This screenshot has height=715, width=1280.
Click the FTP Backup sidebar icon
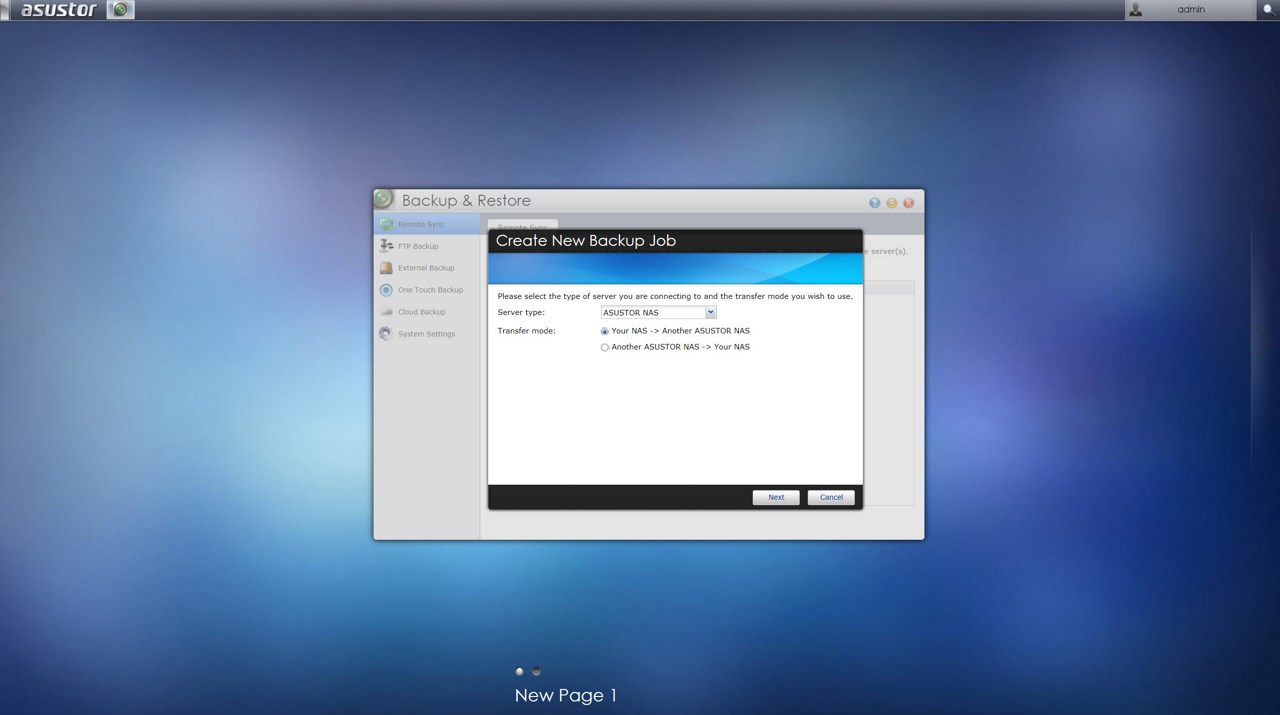tap(386, 246)
